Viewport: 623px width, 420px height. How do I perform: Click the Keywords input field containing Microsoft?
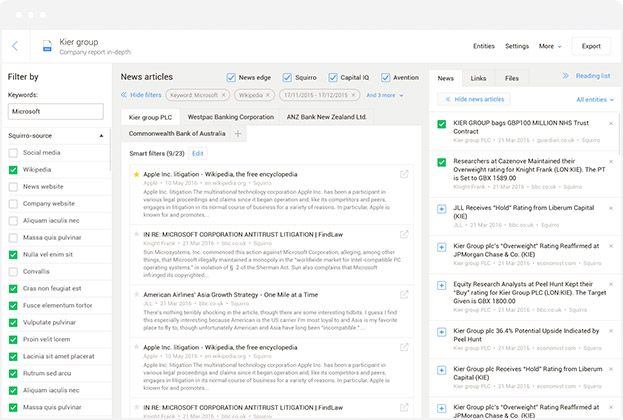pos(56,111)
